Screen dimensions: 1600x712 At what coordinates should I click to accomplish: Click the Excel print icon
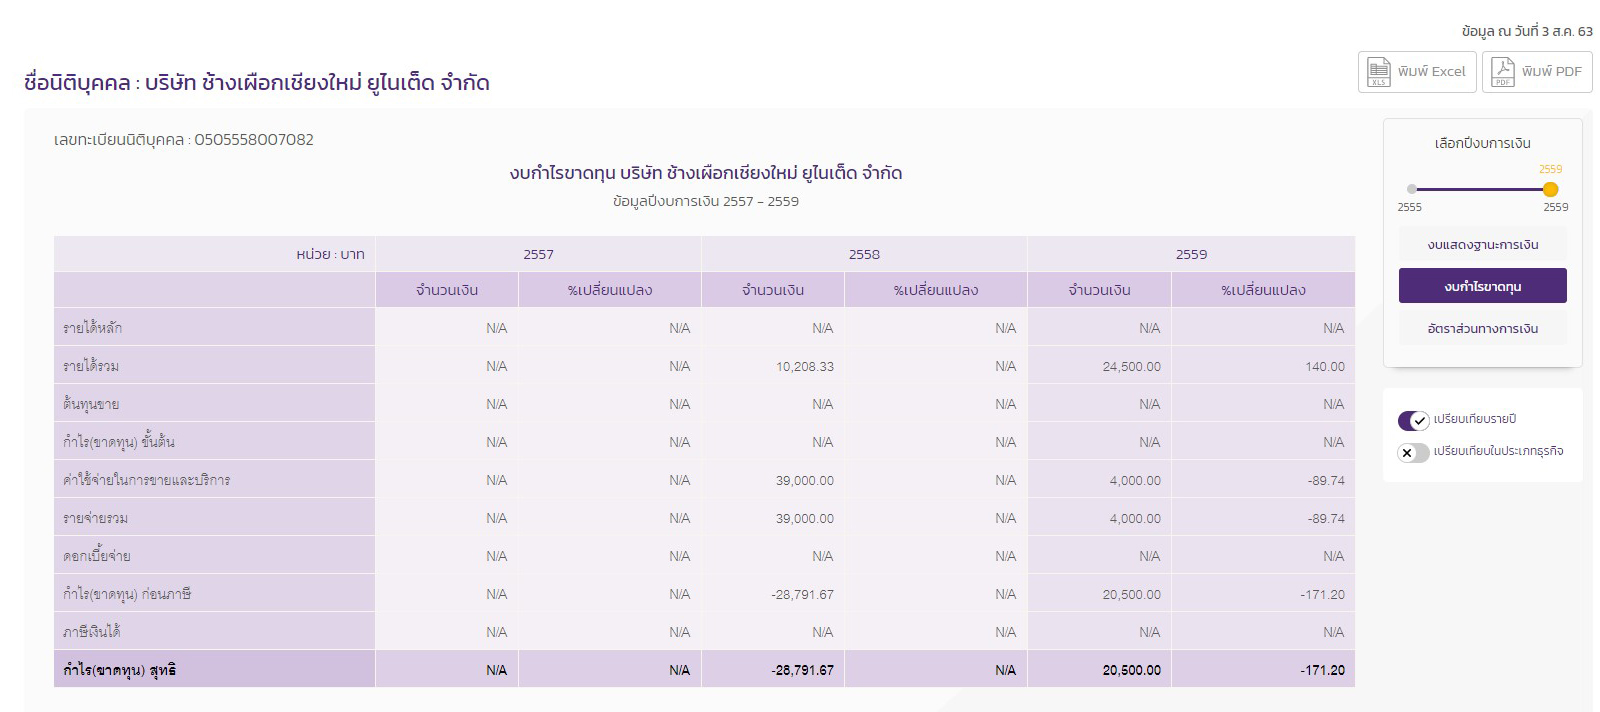(1379, 72)
